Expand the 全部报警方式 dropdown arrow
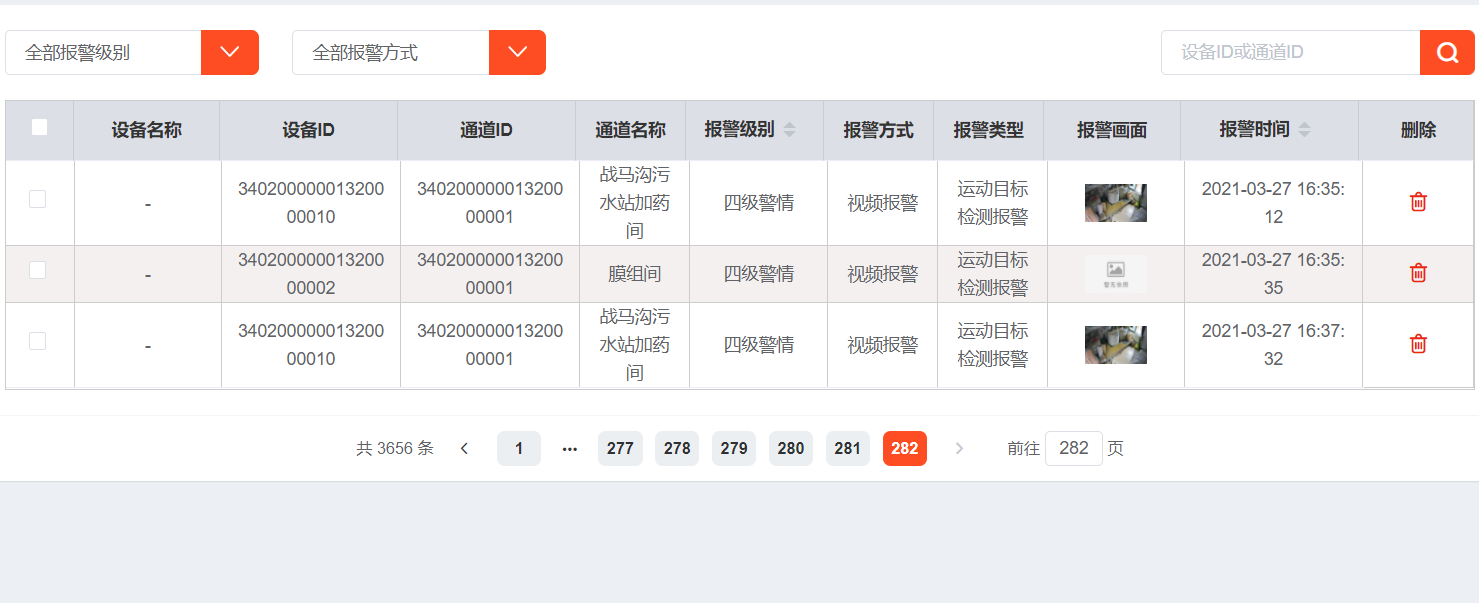This screenshot has width=1479, height=603. pos(517,52)
